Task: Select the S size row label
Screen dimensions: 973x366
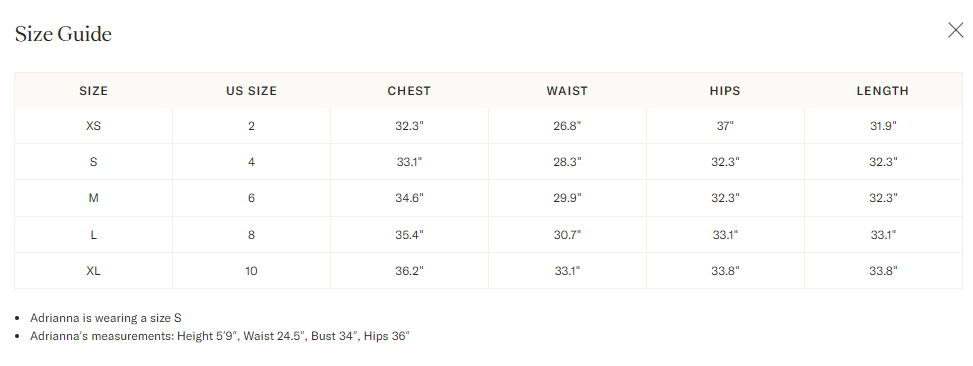Action: coord(94,162)
